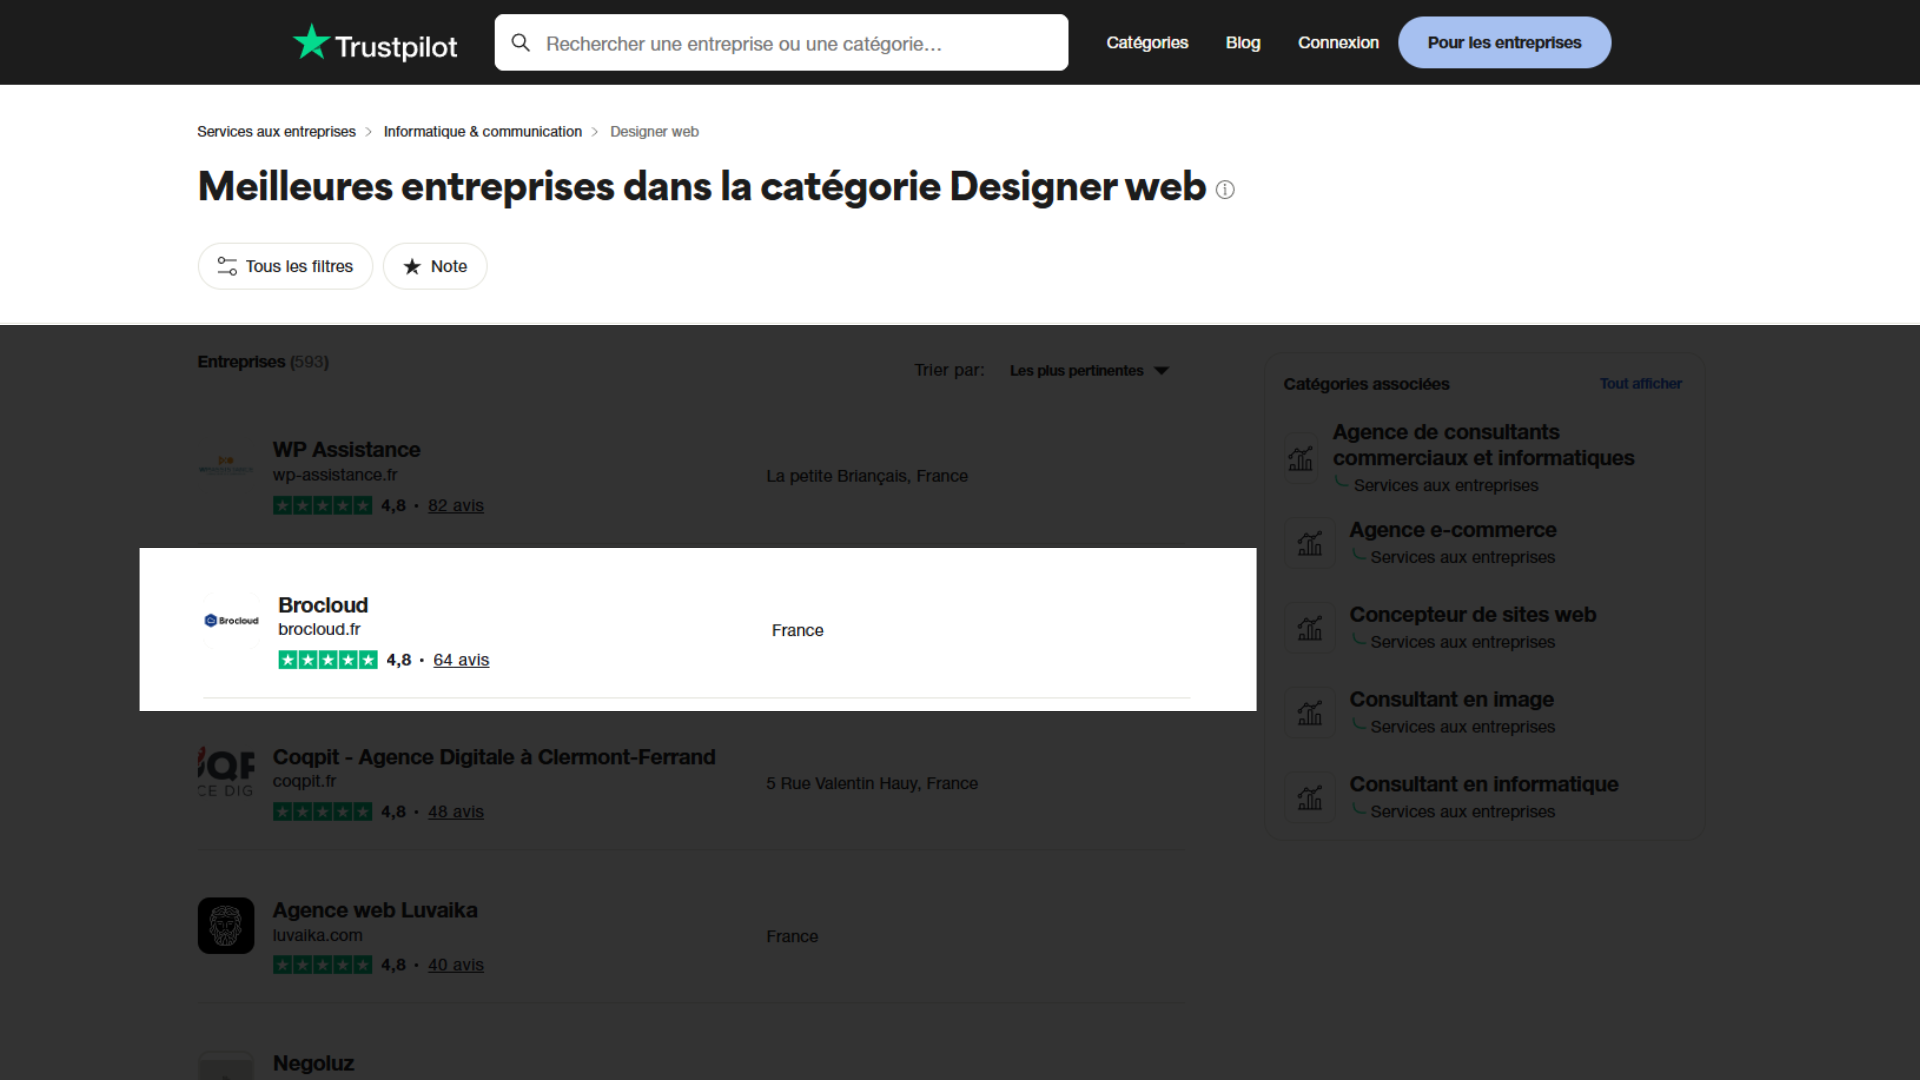
Task: Open the Negoluz company entry
Action: 313,1064
